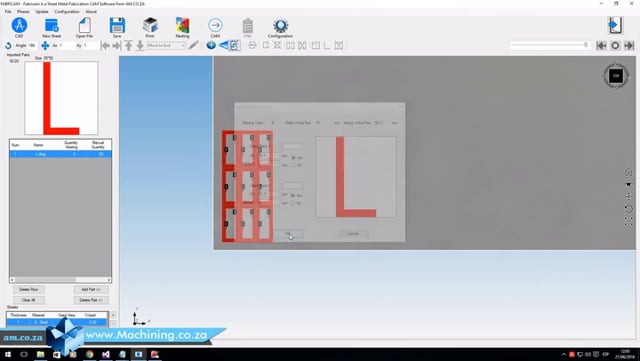Open Google Chrome from taskbar
Image resolution: width=640 pixels, height=361 pixels.
tap(89, 354)
